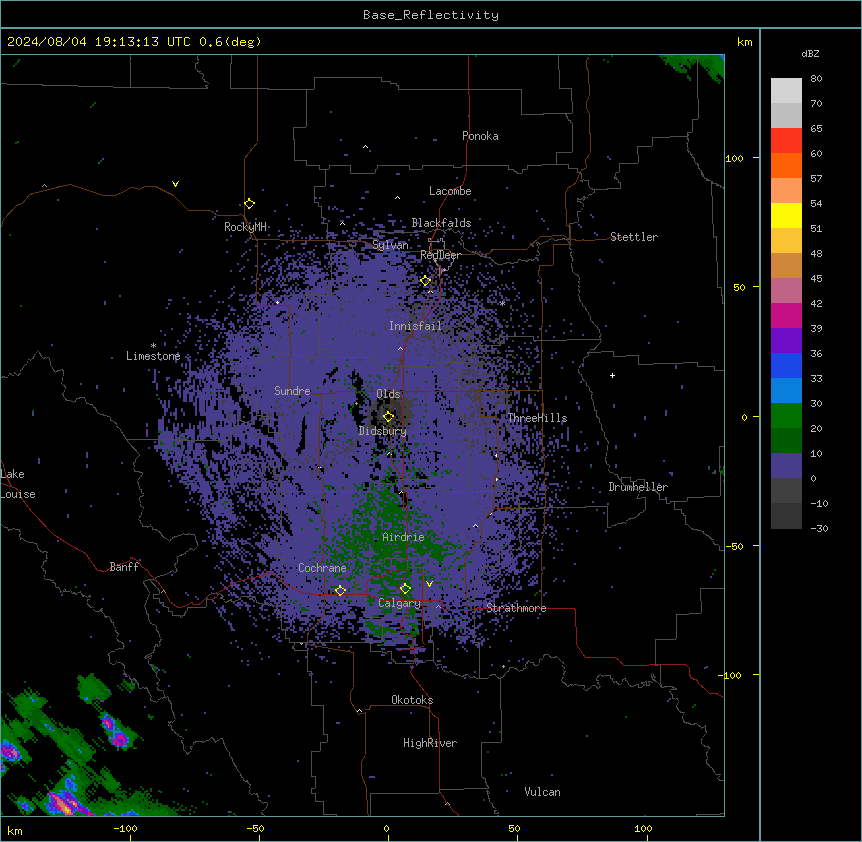Pick the violet purple legend swatch below 39
Viewport: 862px width, 842px height.
[x=786, y=340]
